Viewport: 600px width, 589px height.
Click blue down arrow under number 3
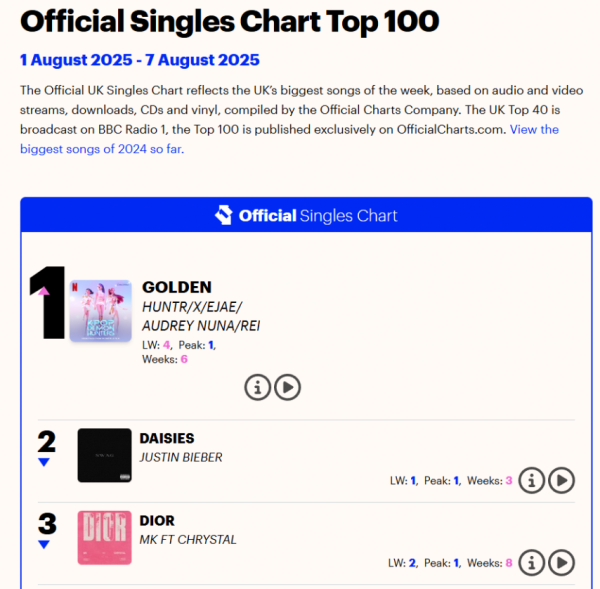[44, 544]
